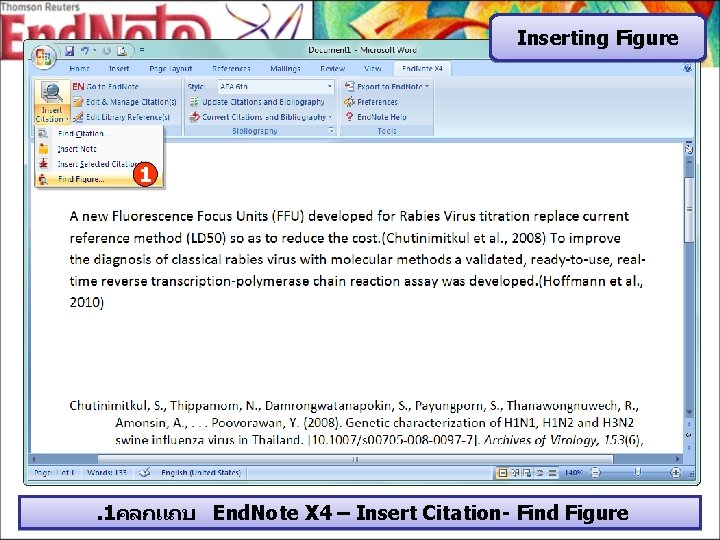
Task: Customize Quick Access Toolbar arrow
Action: [142, 50]
